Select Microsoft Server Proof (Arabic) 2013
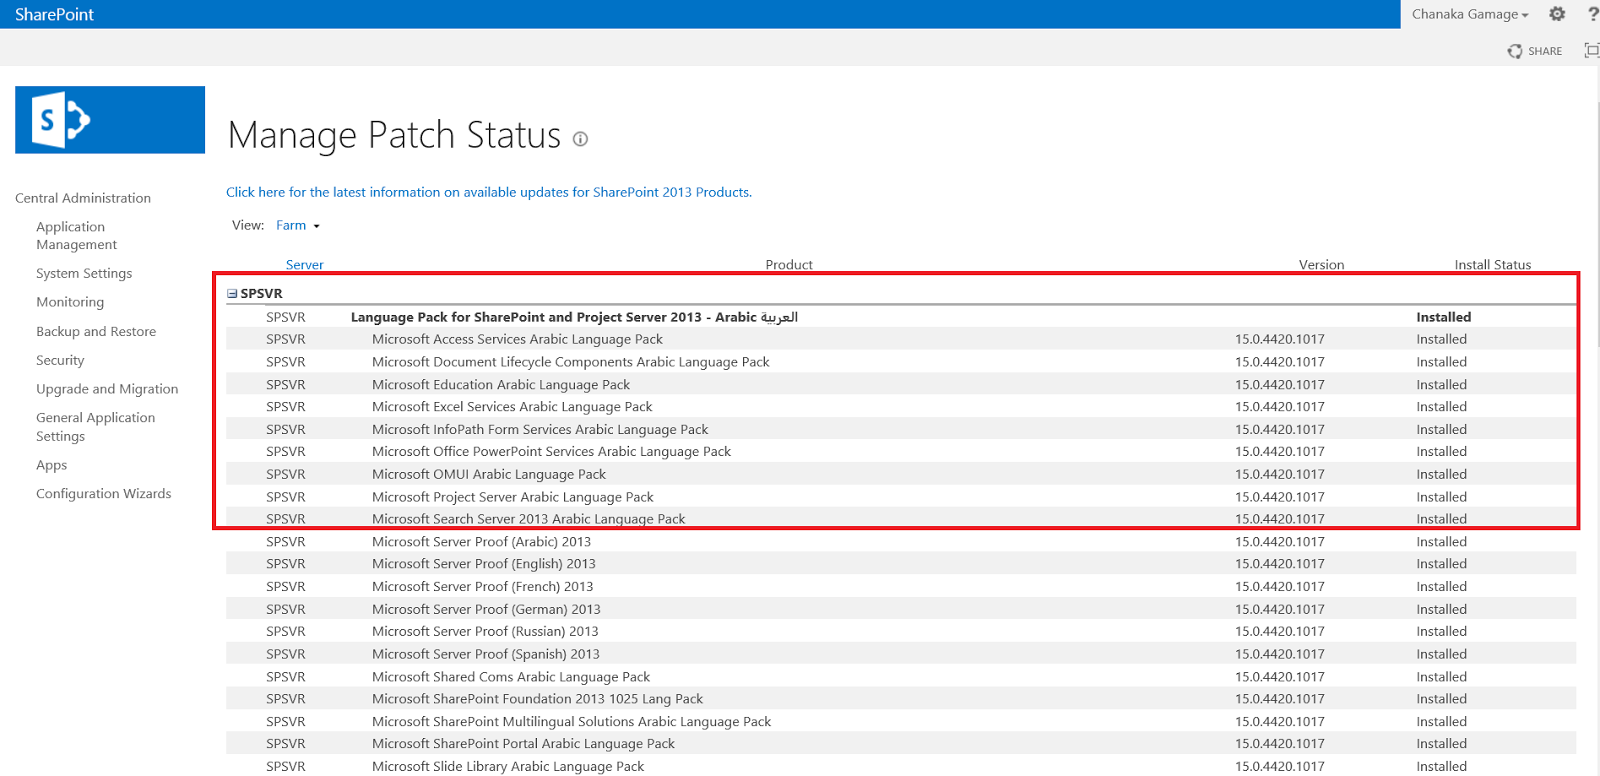Image resolution: width=1600 pixels, height=776 pixels. pos(901,542)
